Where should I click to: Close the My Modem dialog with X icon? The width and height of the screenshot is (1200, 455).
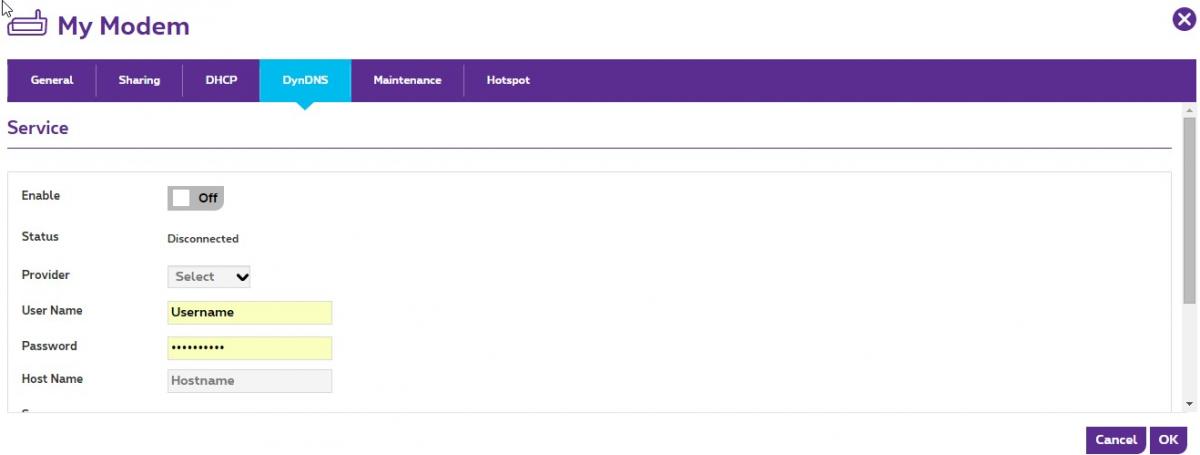tap(1183, 19)
